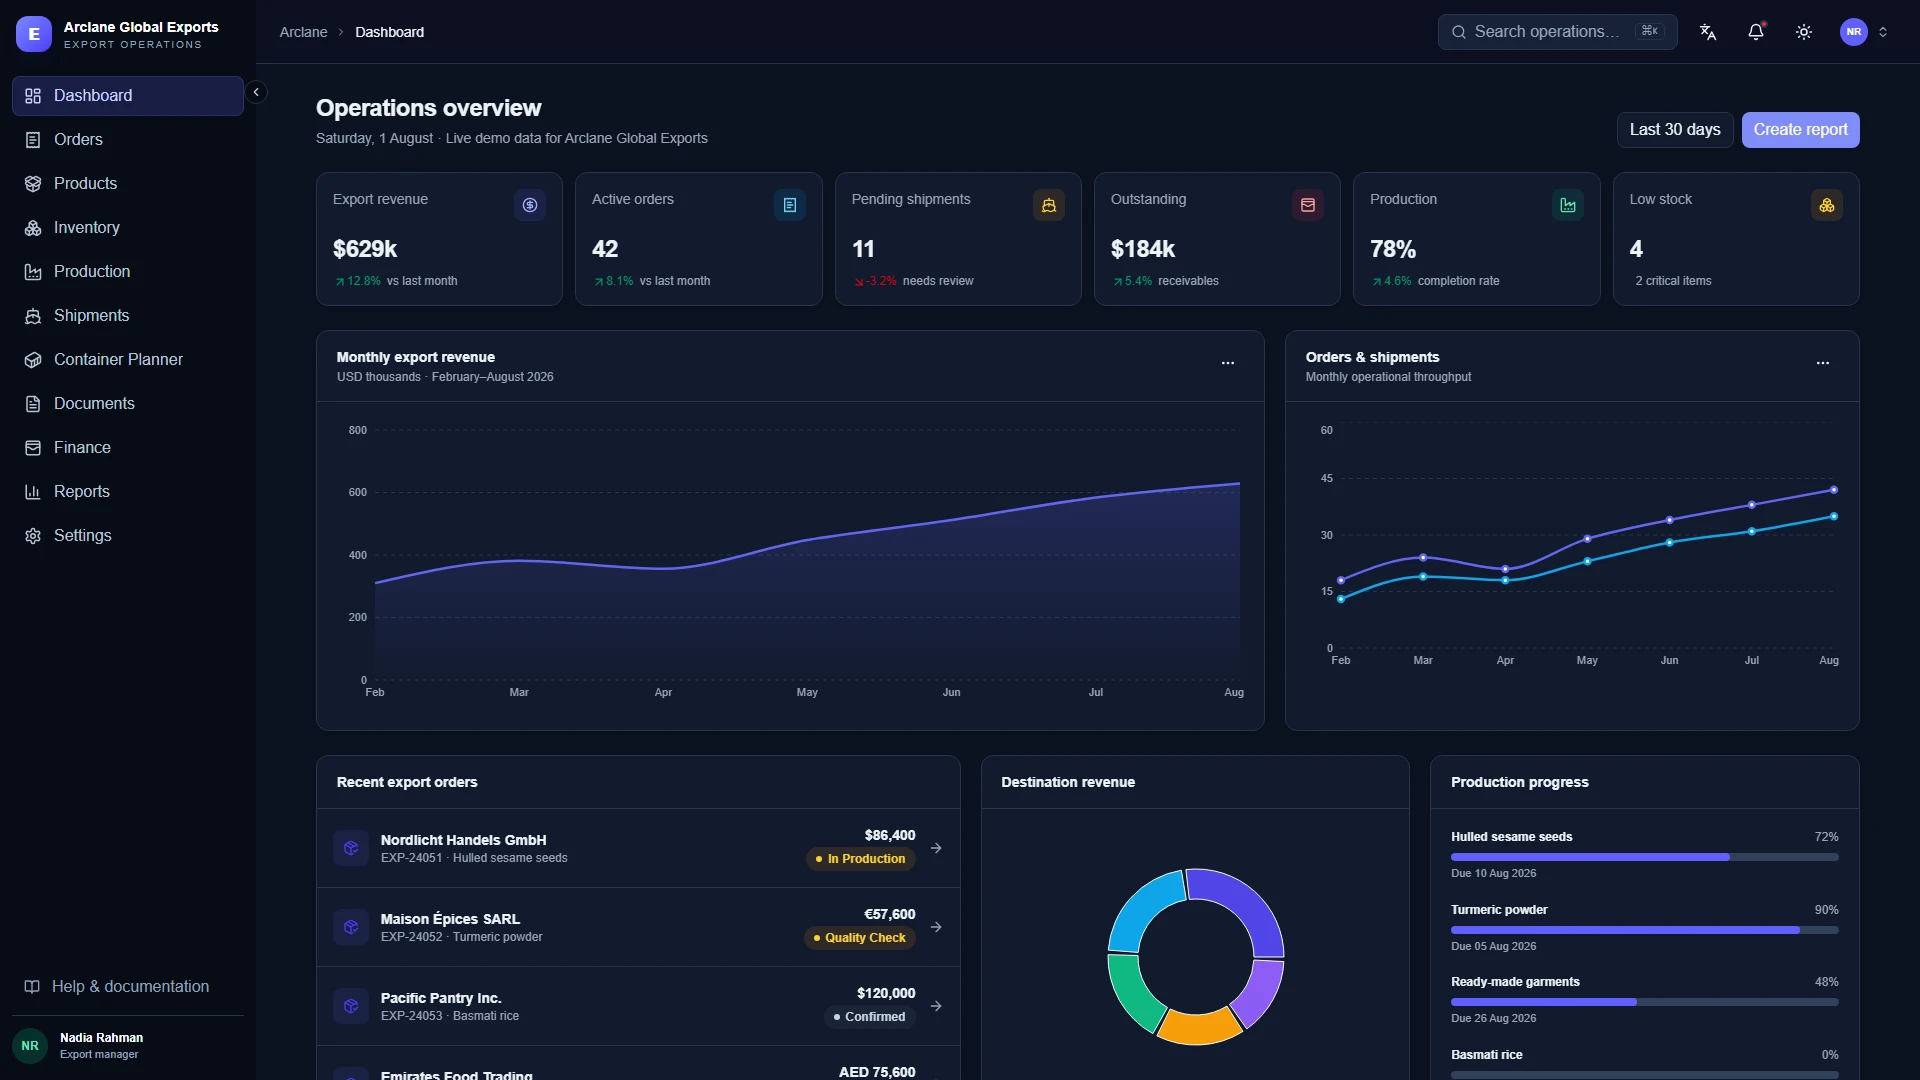
Task: Click the Quality Check status badge
Action: click(x=860, y=938)
